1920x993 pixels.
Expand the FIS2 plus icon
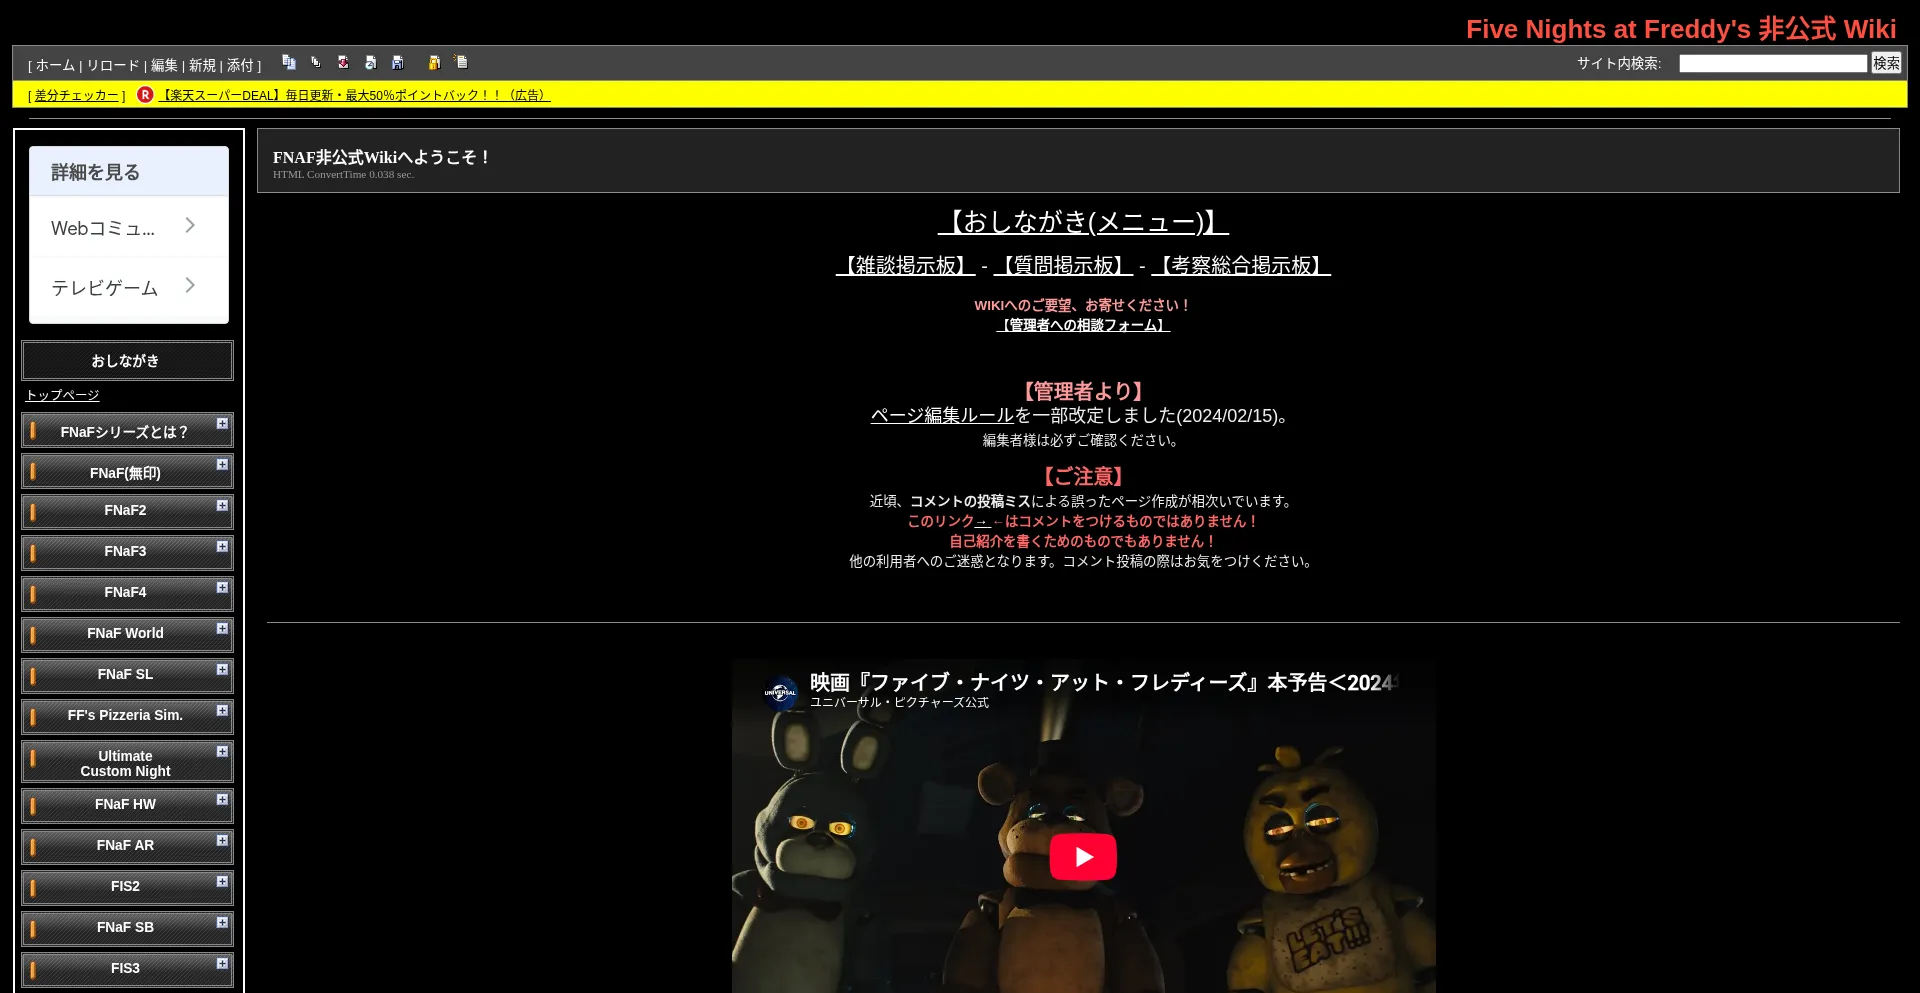(x=222, y=882)
